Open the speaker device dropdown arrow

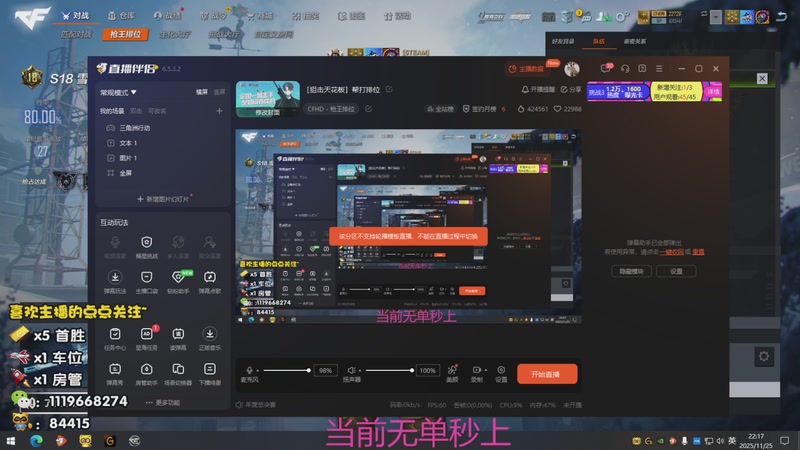point(360,370)
